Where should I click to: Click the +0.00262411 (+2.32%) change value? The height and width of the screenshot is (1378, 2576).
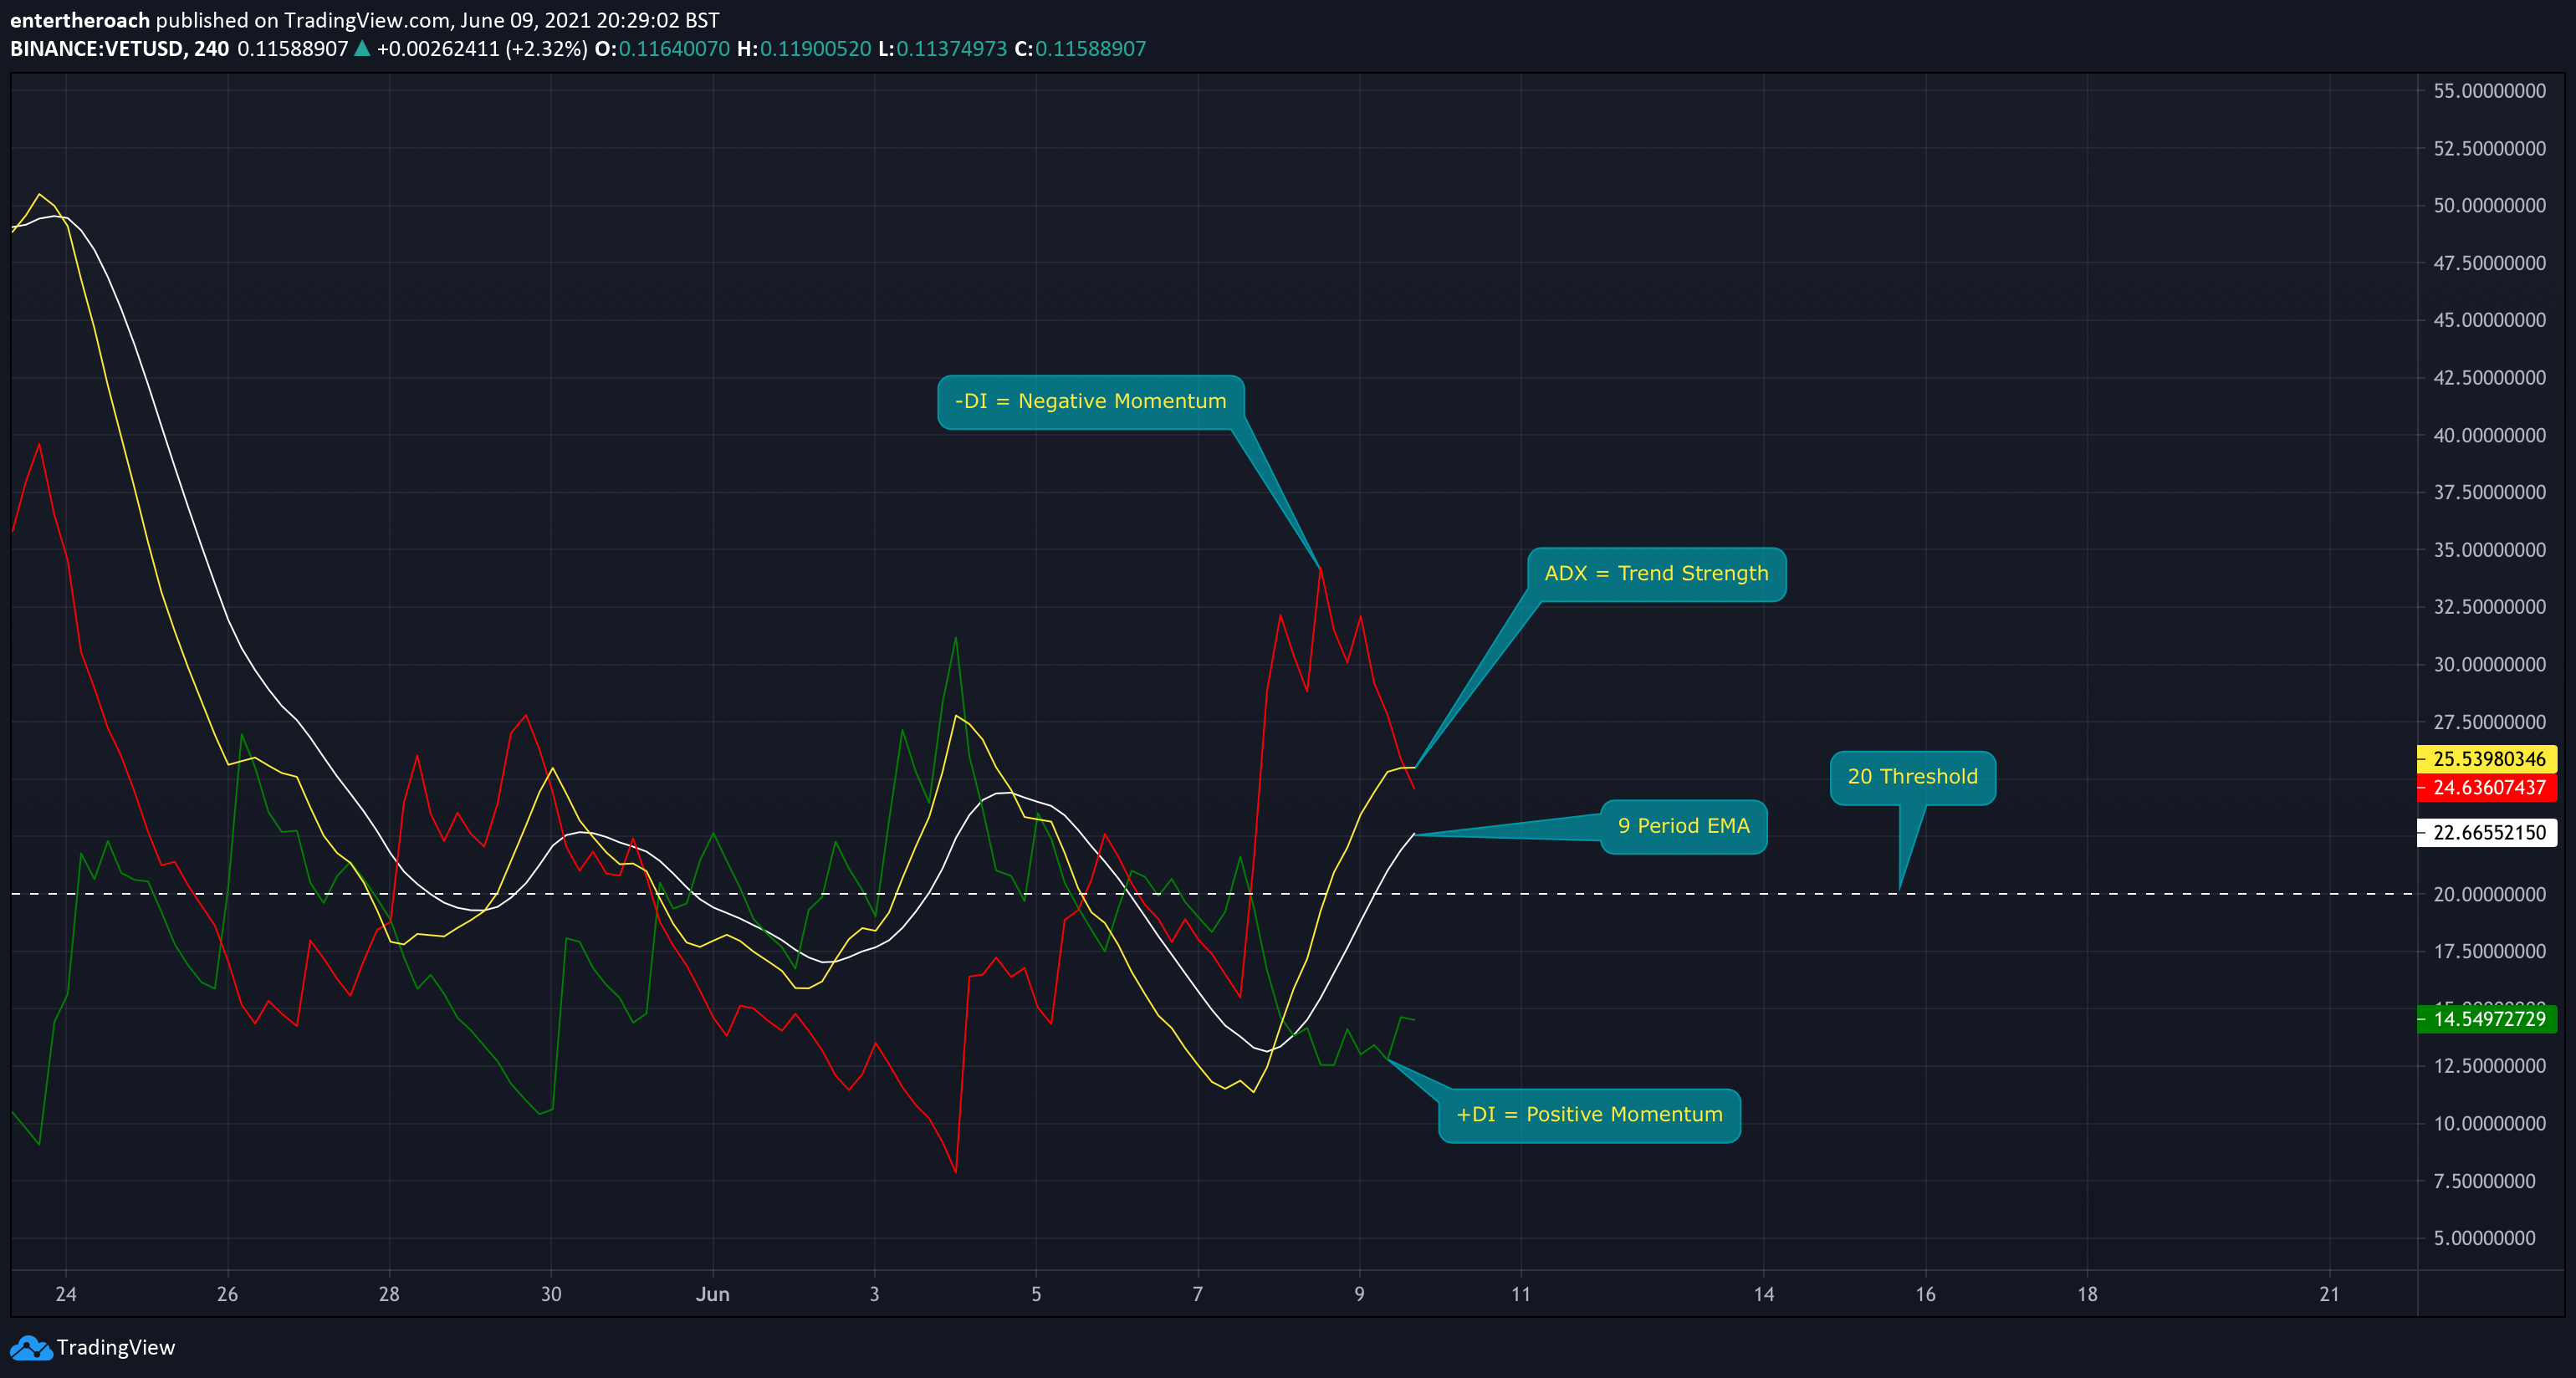482,49
